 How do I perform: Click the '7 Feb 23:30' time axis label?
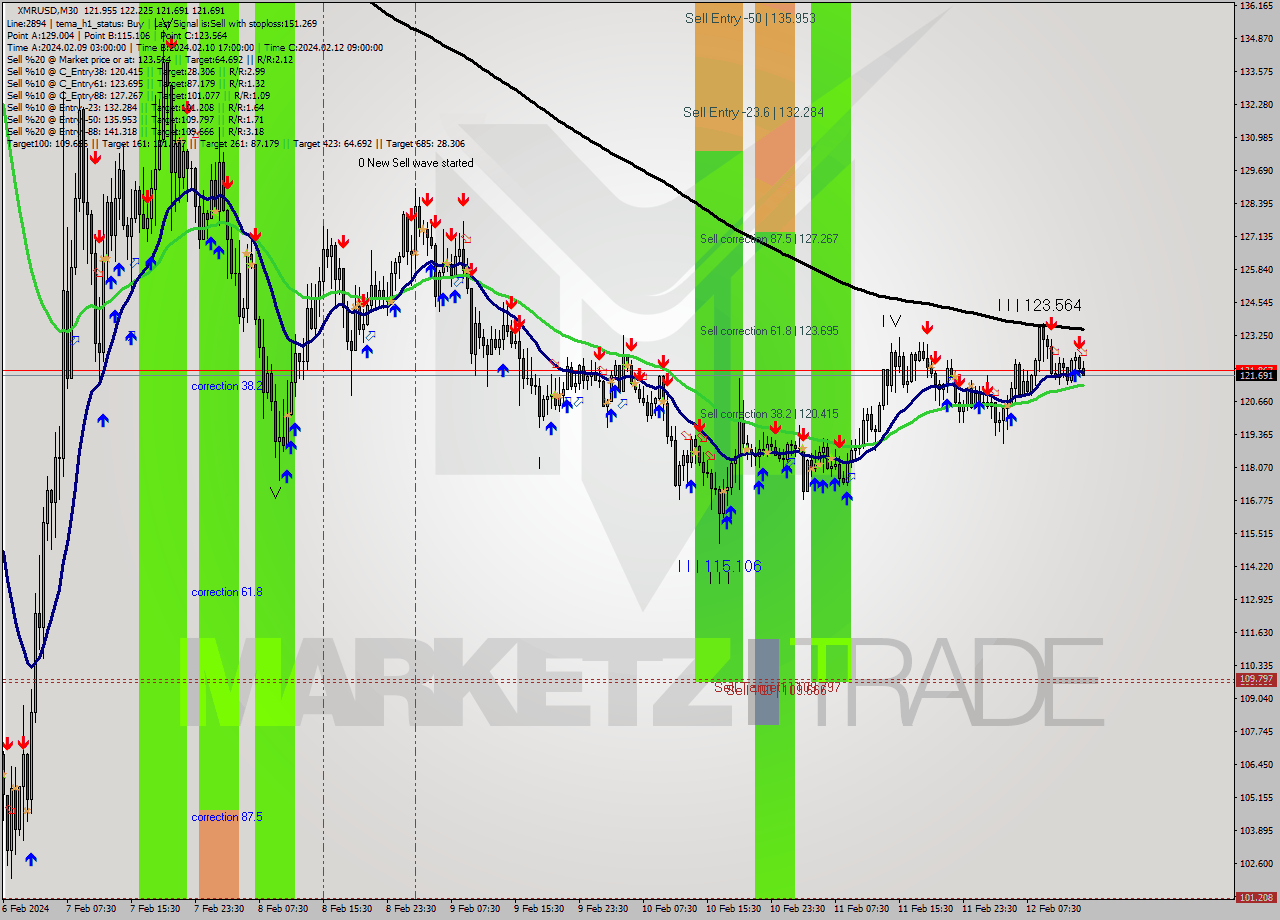tap(218, 909)
